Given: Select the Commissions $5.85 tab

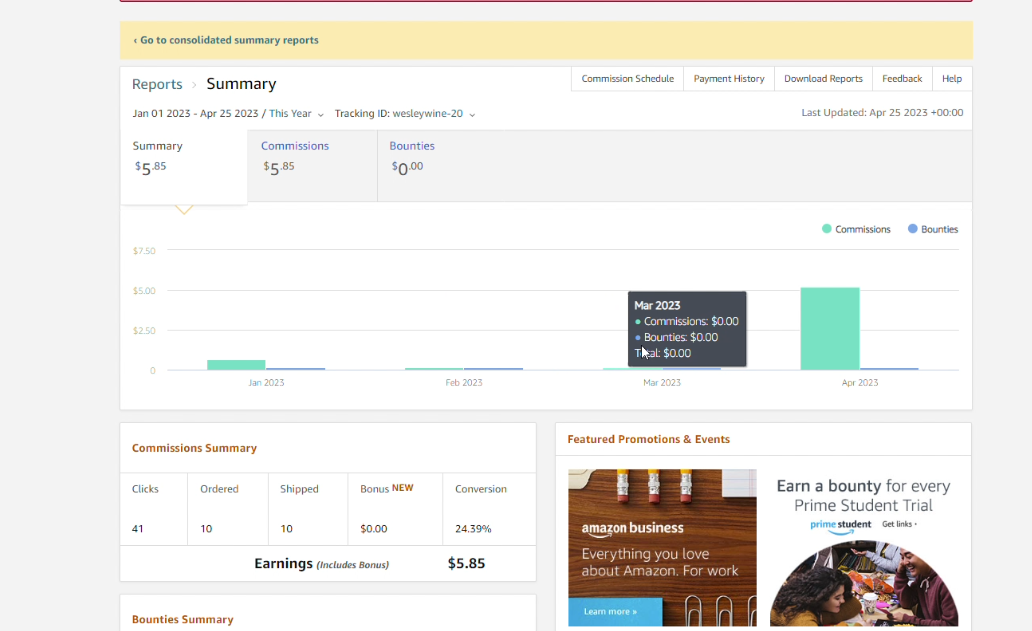Looking at the screenshot, I should [312, 166].
